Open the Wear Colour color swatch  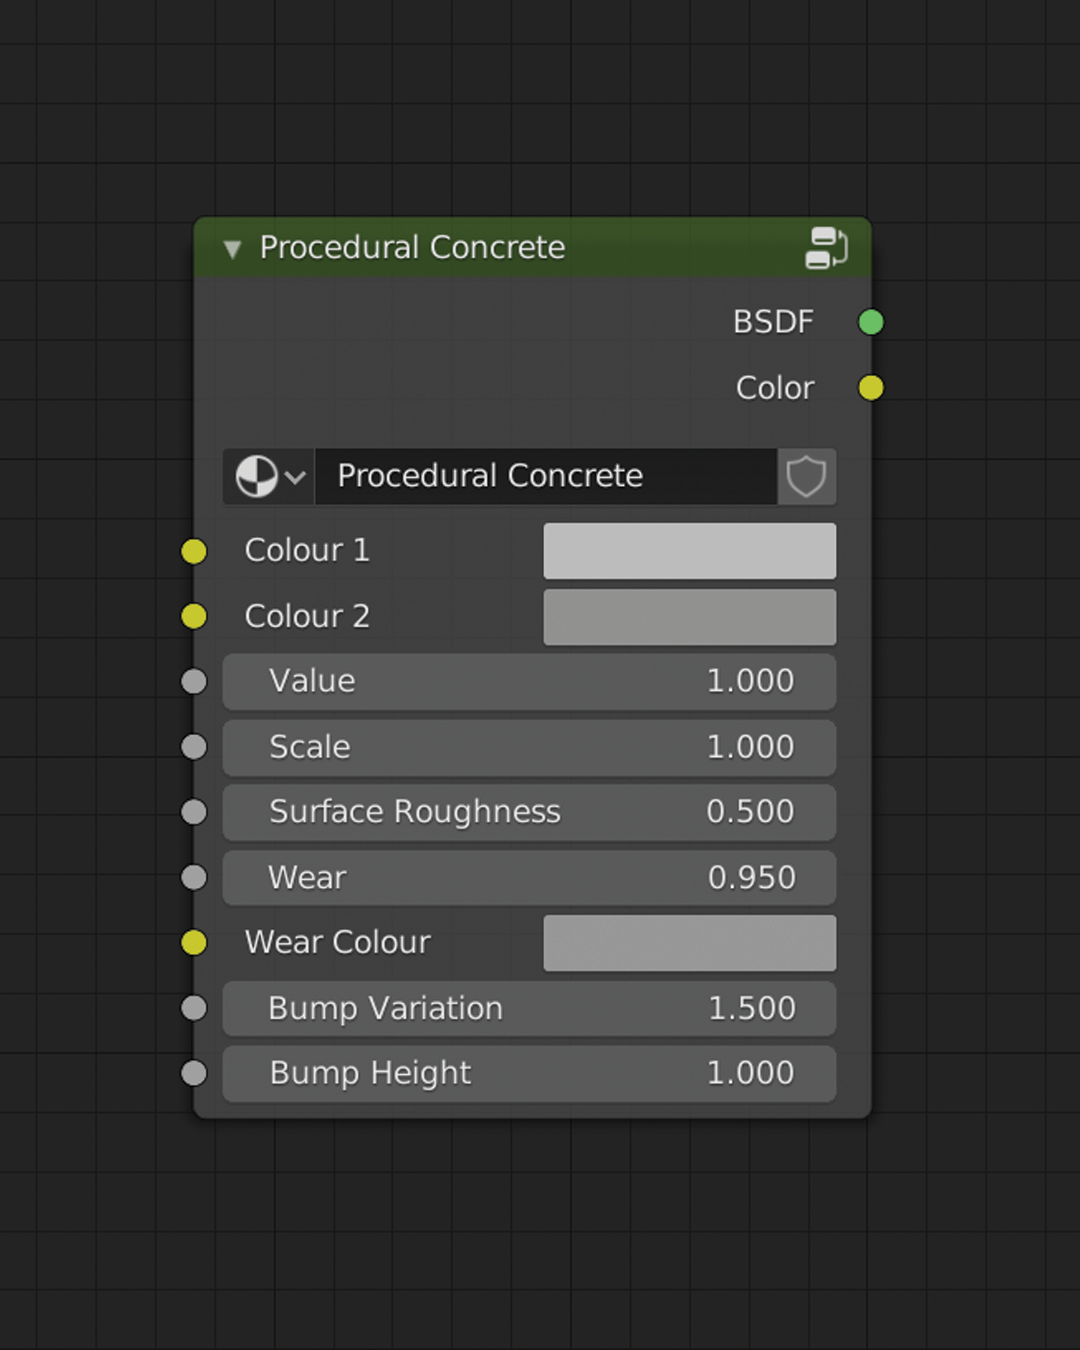pyautogui.click(x=689, y=942)
